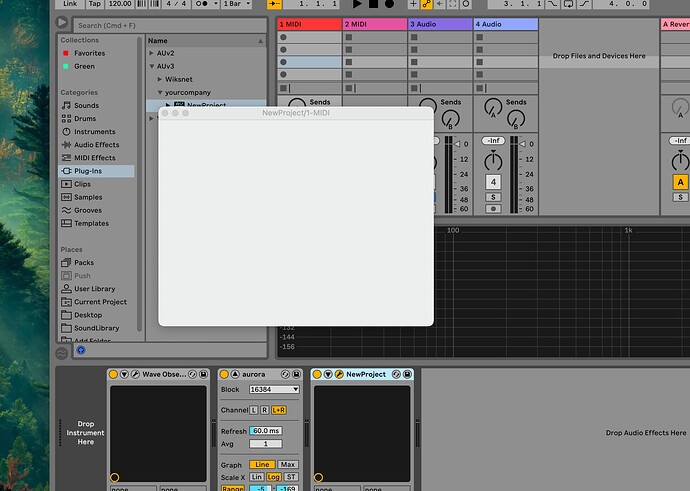690x491 pixels.
Task: Click the Tap tempo button
Action: point(95,4)
